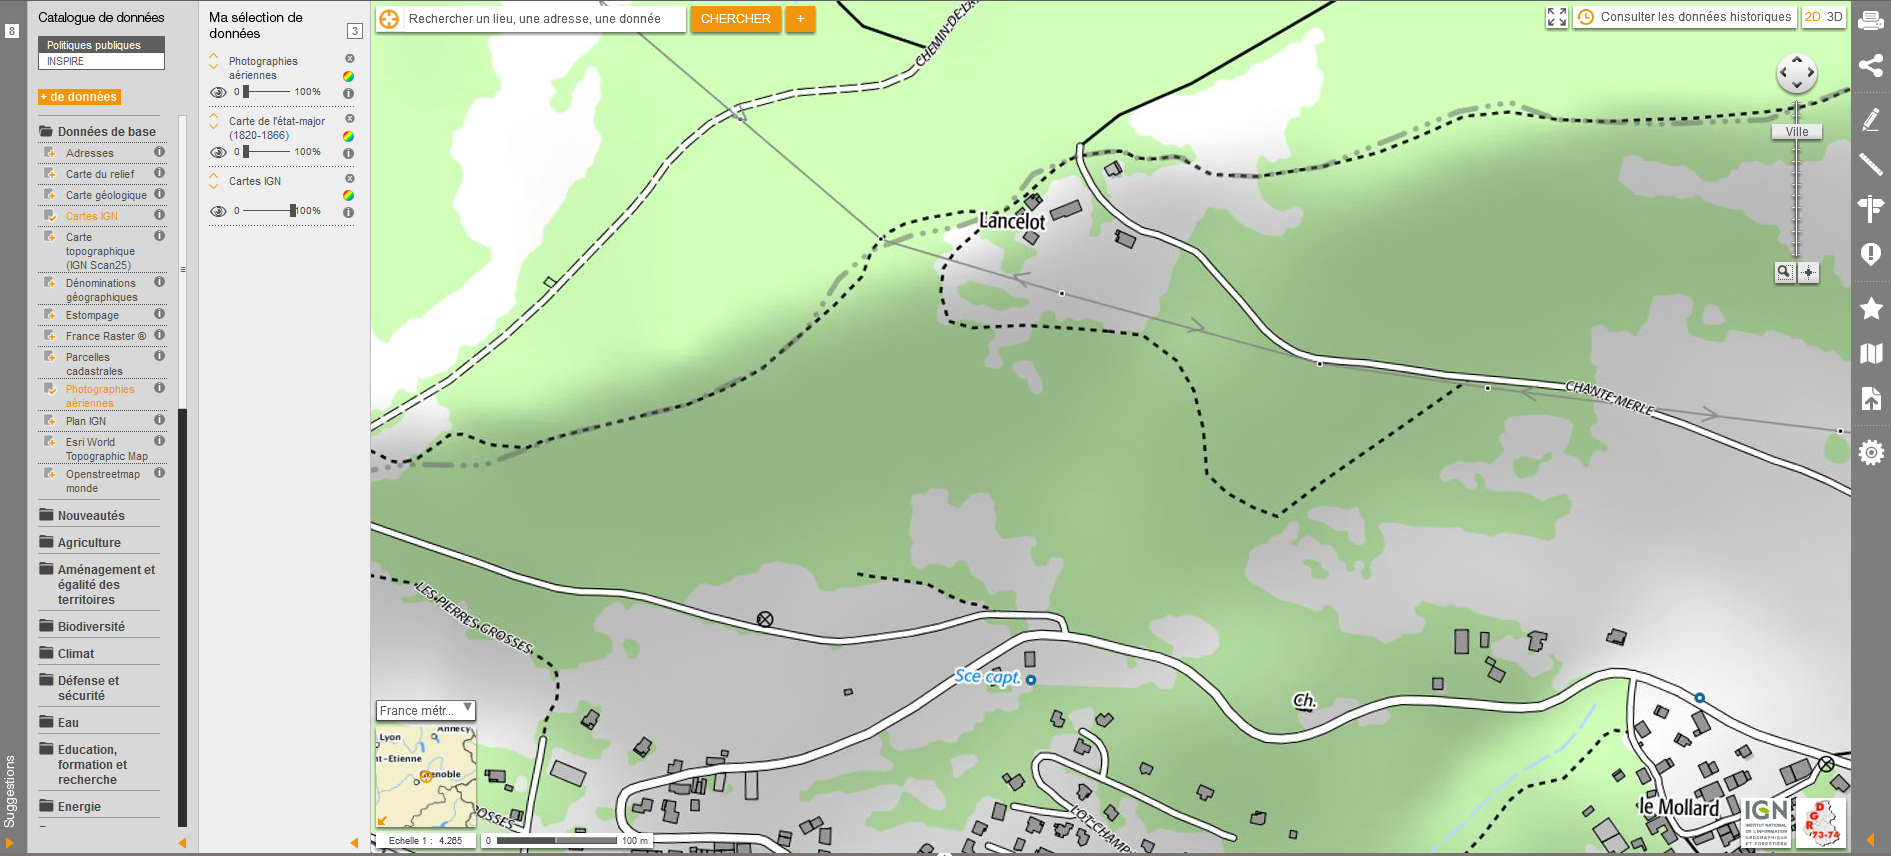Remove the Photographies aériennes layer from selection

(x=350, y=59)
